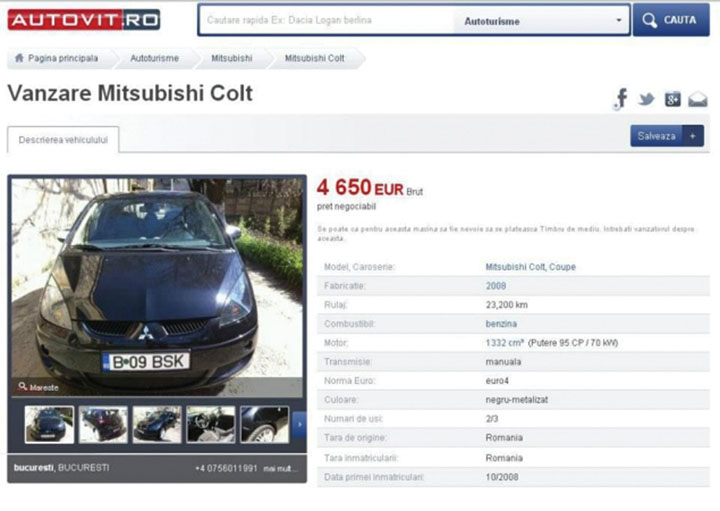Screen dimensions: 720x511
Task: Select fifth thumbnail showing wheel
Action: click(264, 425)
